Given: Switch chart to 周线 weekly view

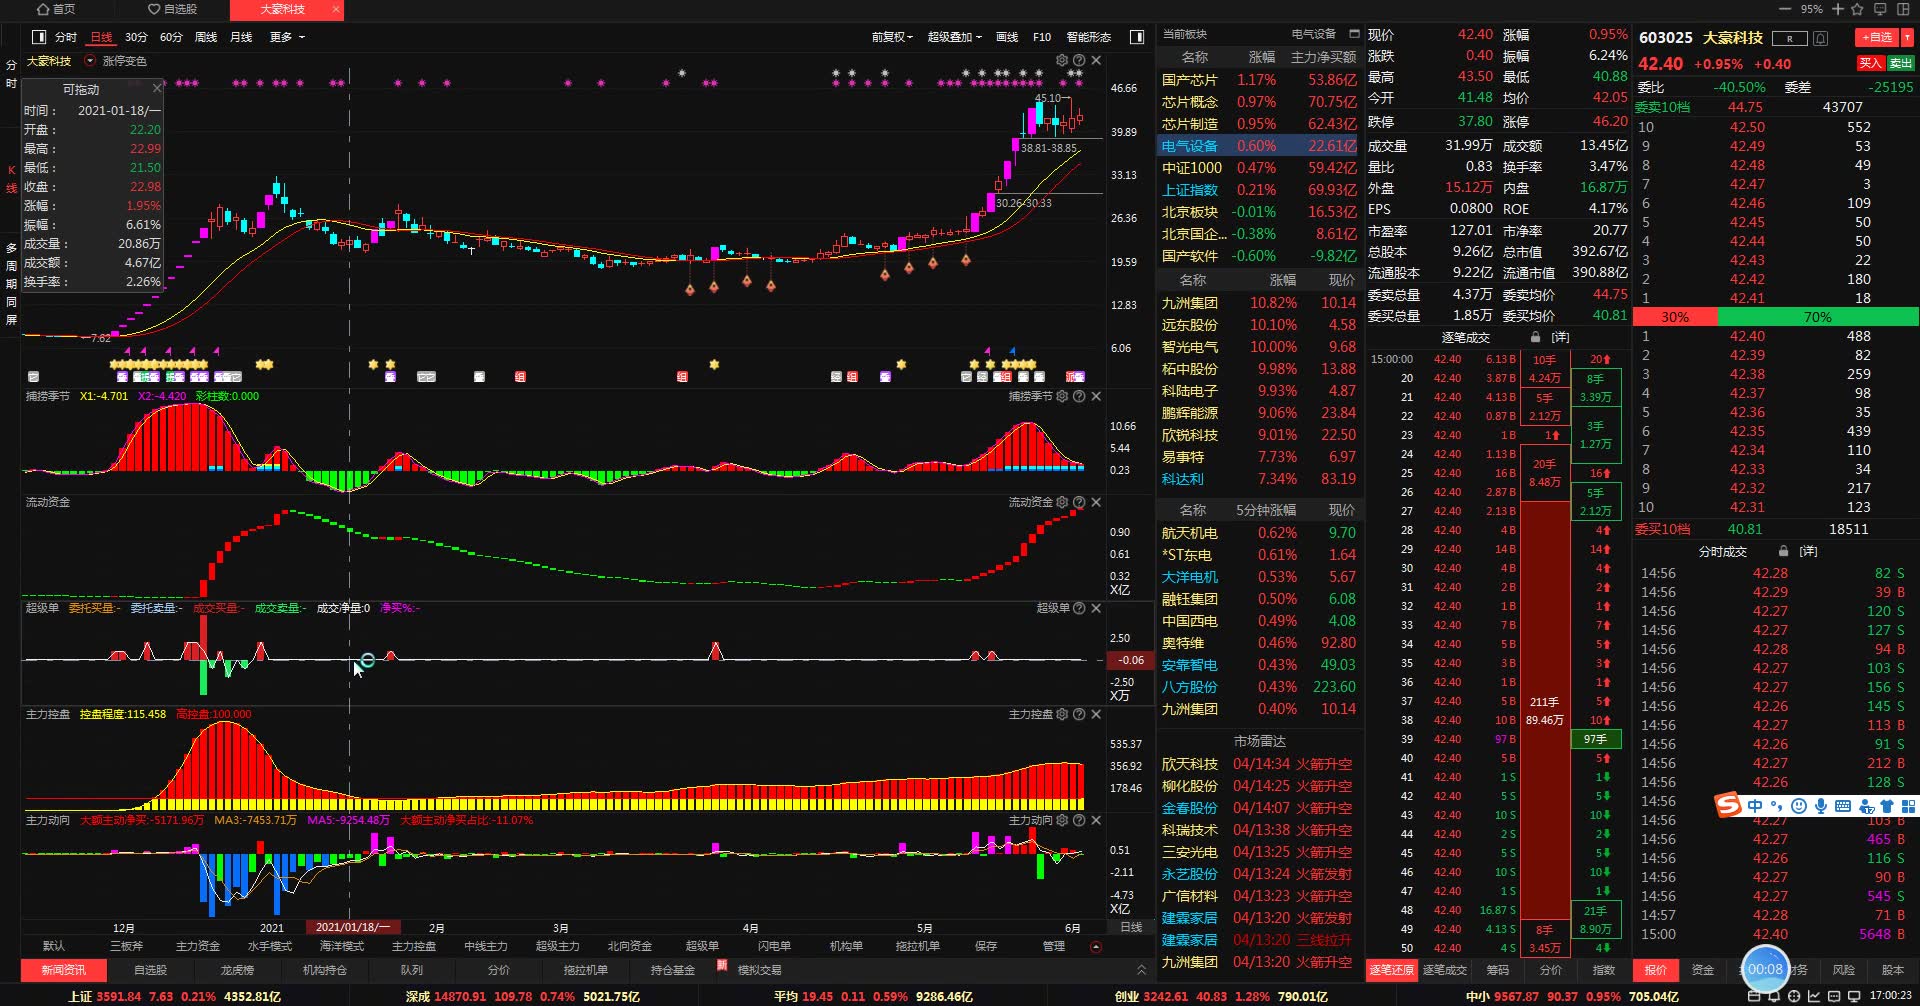Looking at the screenshot, I should pos(206,37).
